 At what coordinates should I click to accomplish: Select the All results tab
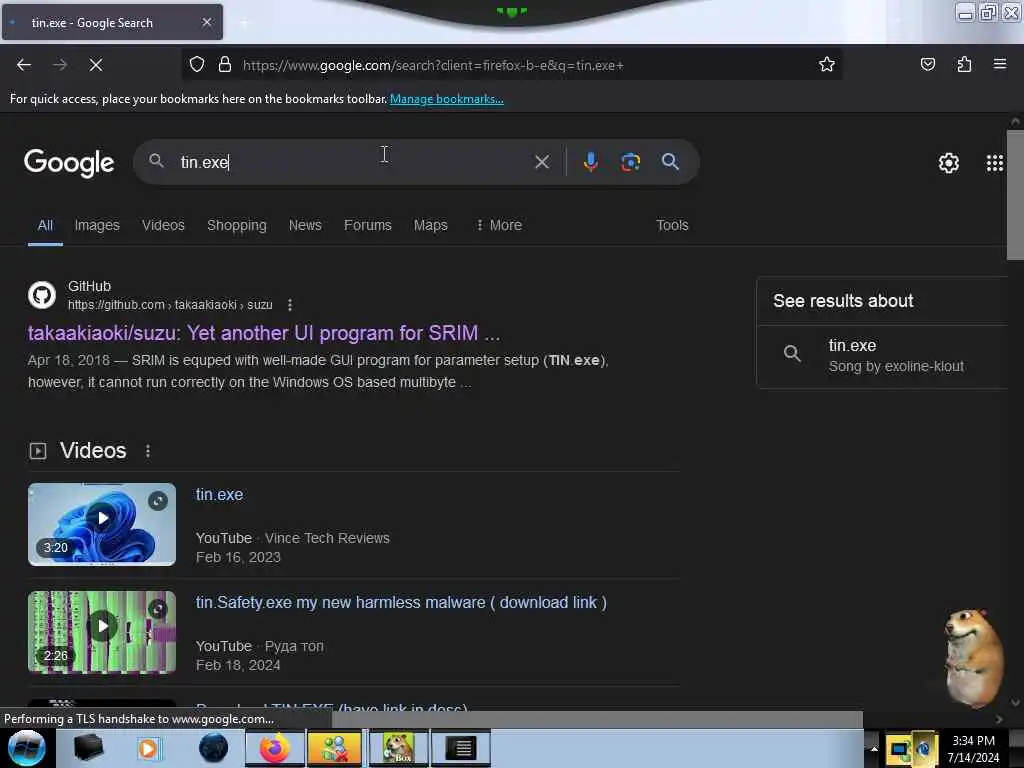tap(45, 225)
